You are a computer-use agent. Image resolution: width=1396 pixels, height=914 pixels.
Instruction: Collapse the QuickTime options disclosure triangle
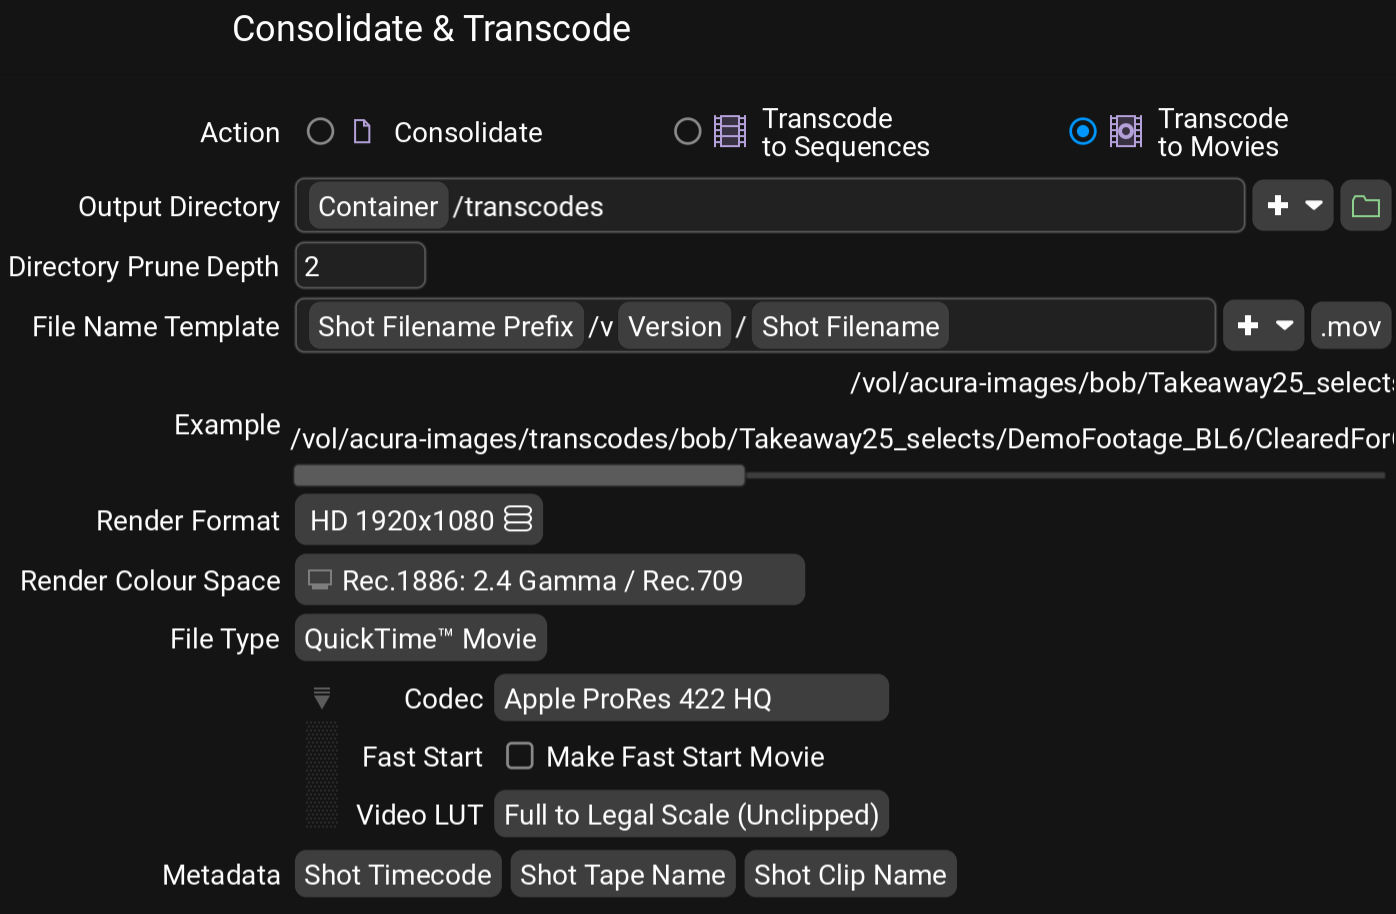[322, 697]
